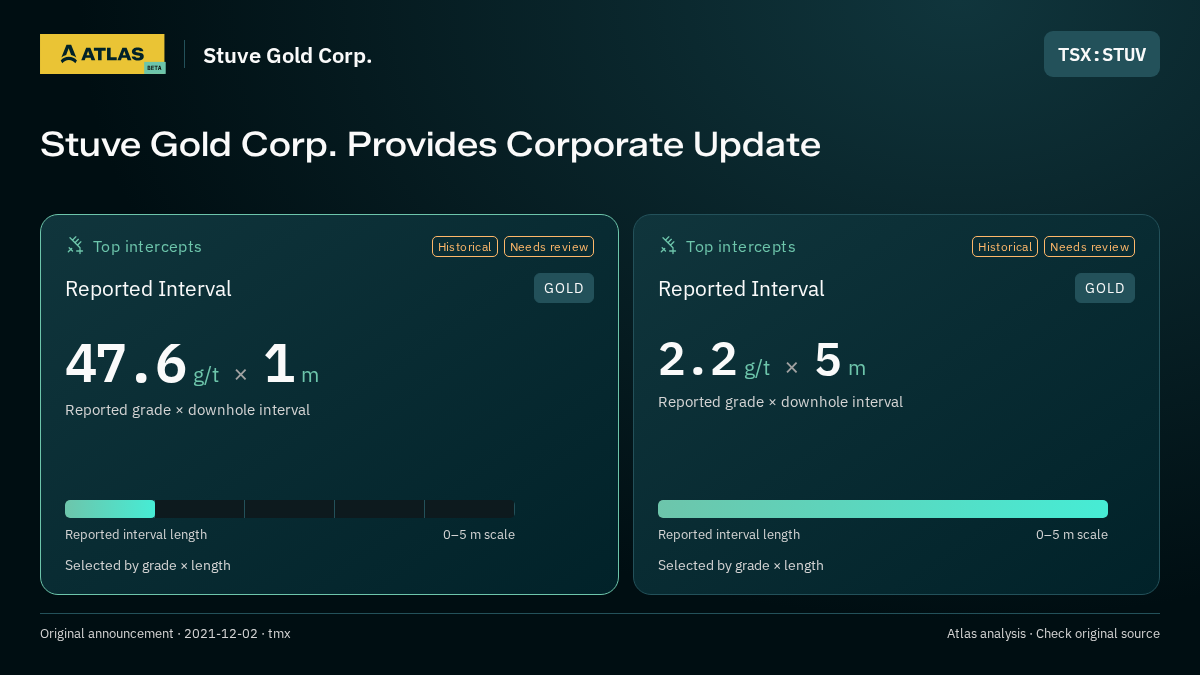Click Selected by grade × length in the 47.6 g/t card
Screen dimensions: 1200x675
(148, 566)
